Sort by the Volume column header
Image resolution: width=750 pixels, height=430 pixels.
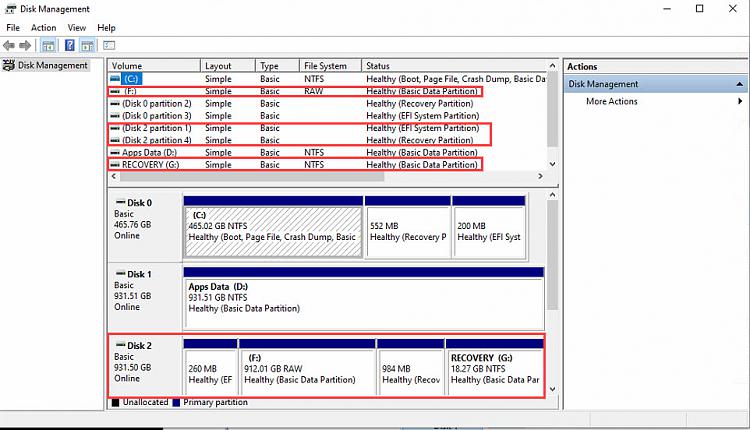154,66
